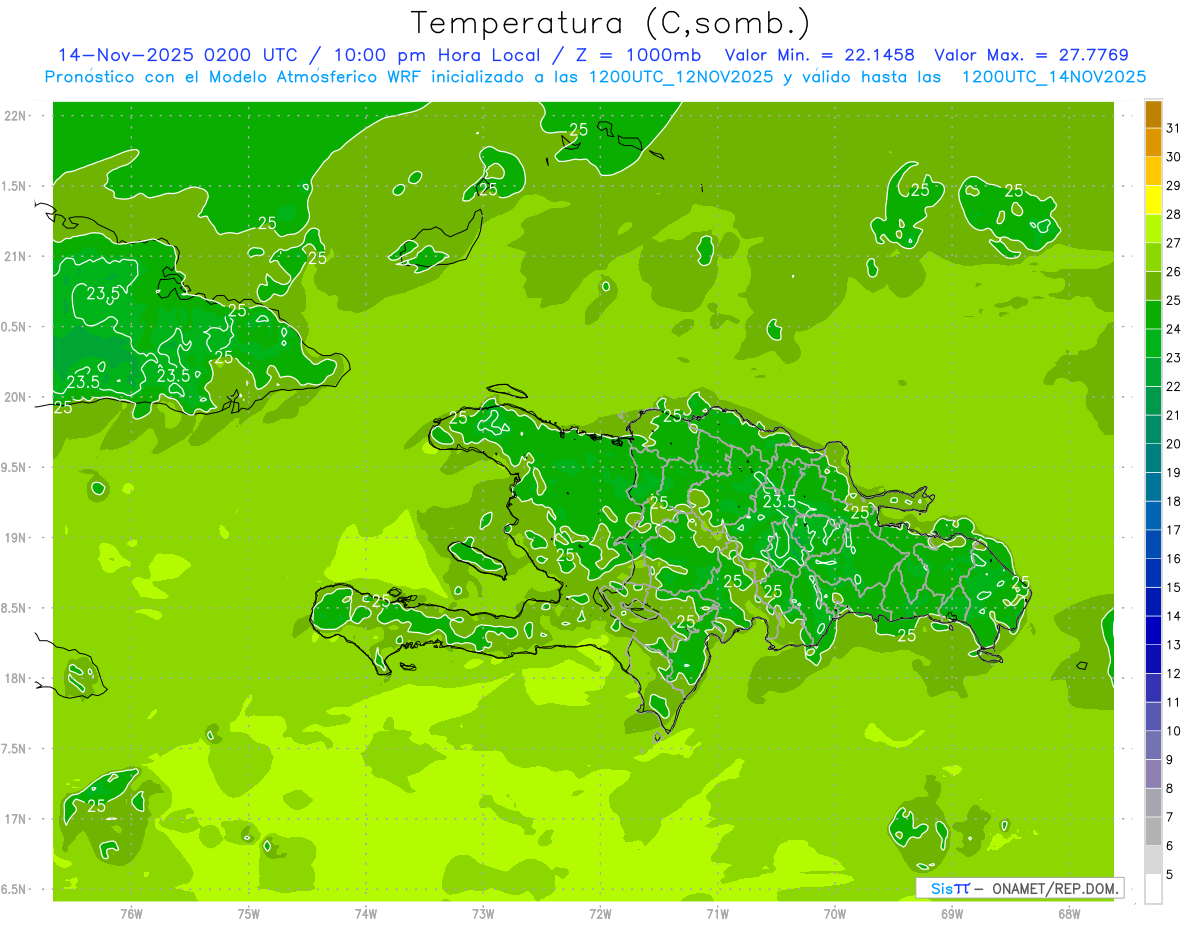This screenshot has width=1200, height=927.
Task: Click the "21N" latitude label
Action: 16,256
